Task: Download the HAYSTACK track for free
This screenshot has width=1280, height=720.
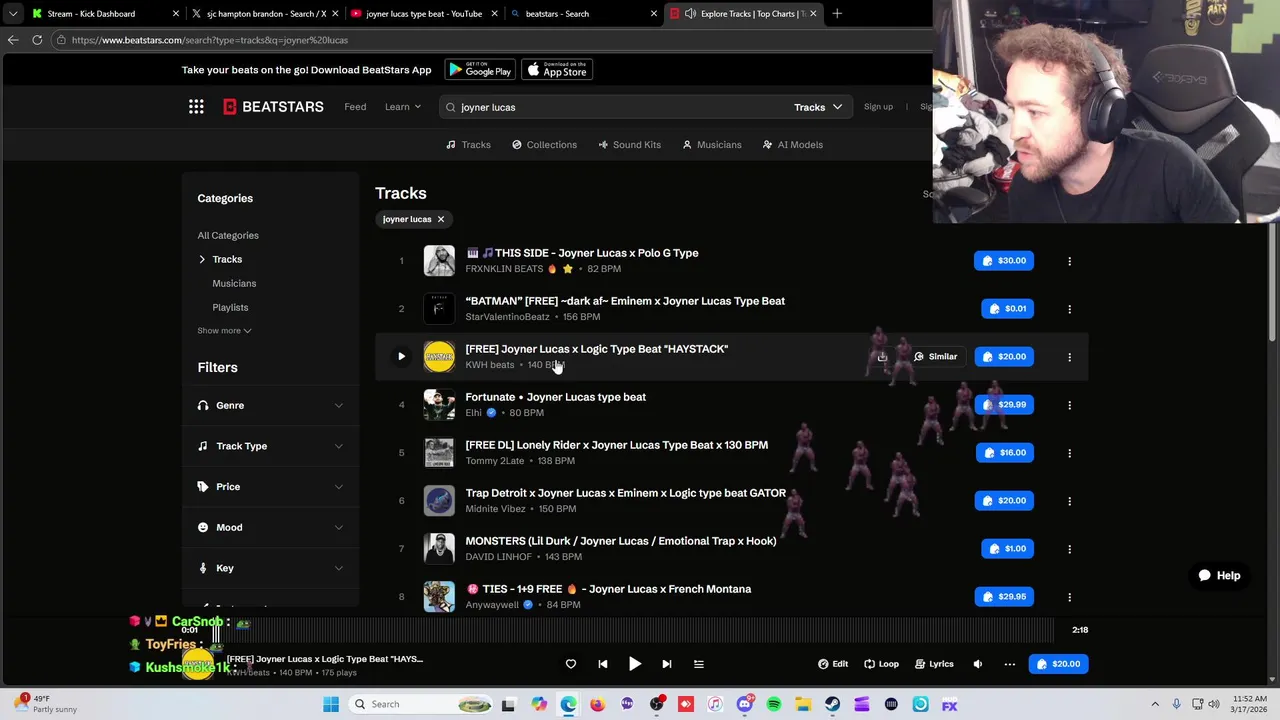Action: click(x=882, y=357)
